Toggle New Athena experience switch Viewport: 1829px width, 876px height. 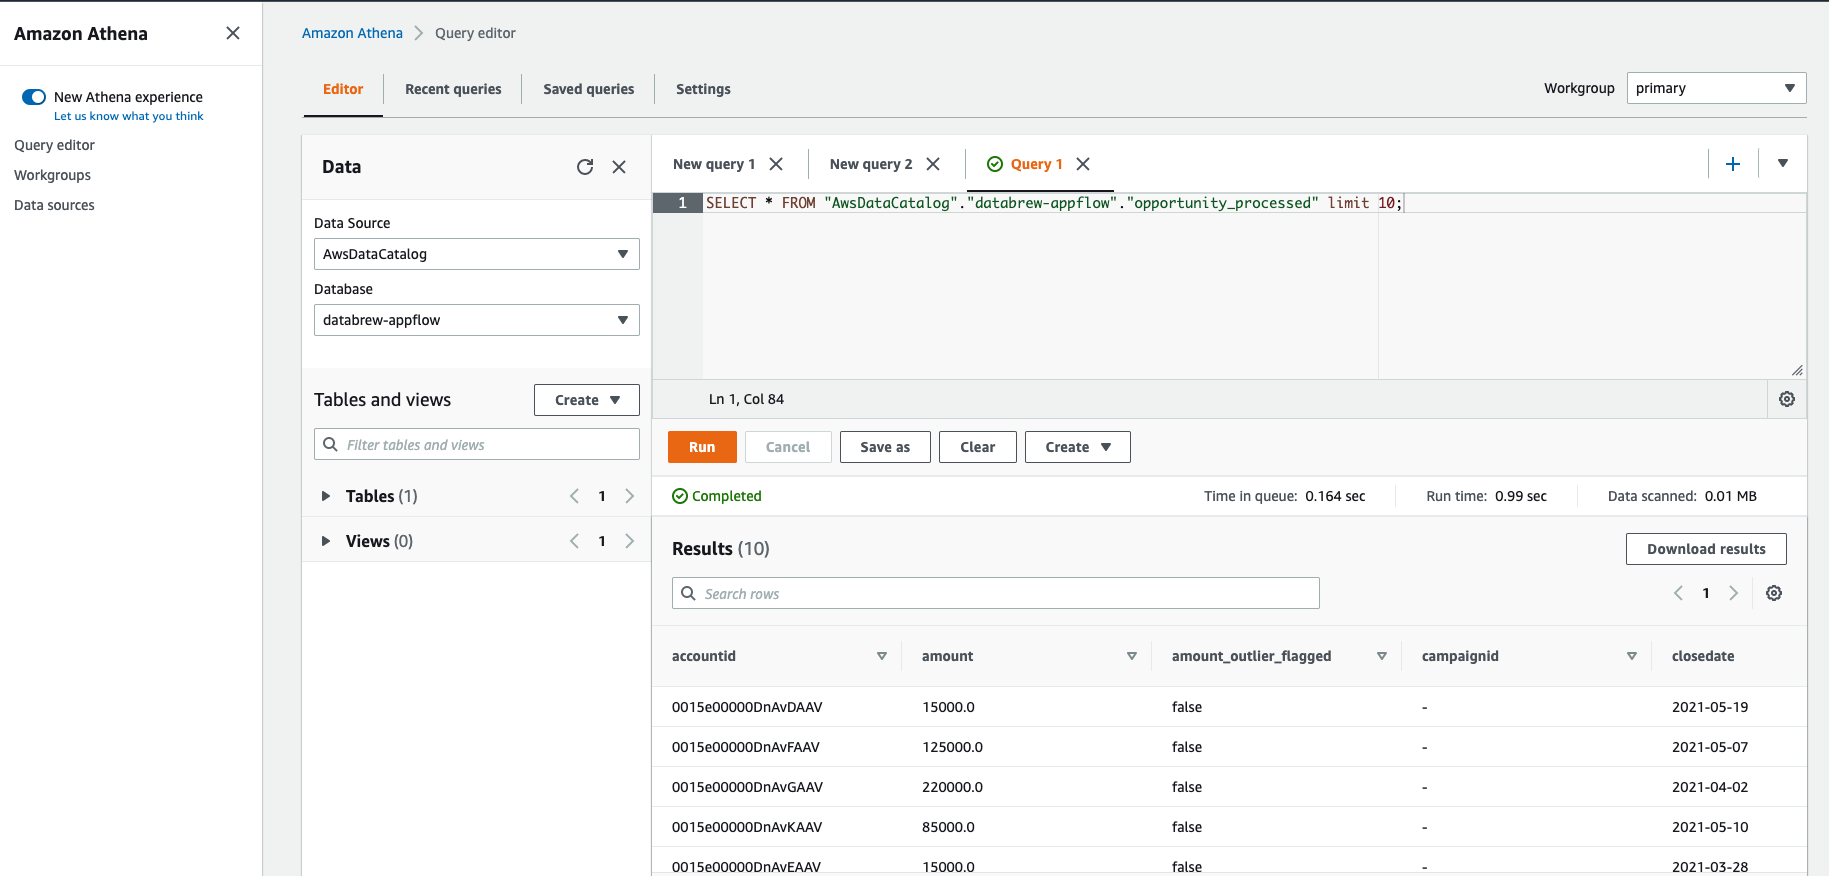click(x=34, y=97)
